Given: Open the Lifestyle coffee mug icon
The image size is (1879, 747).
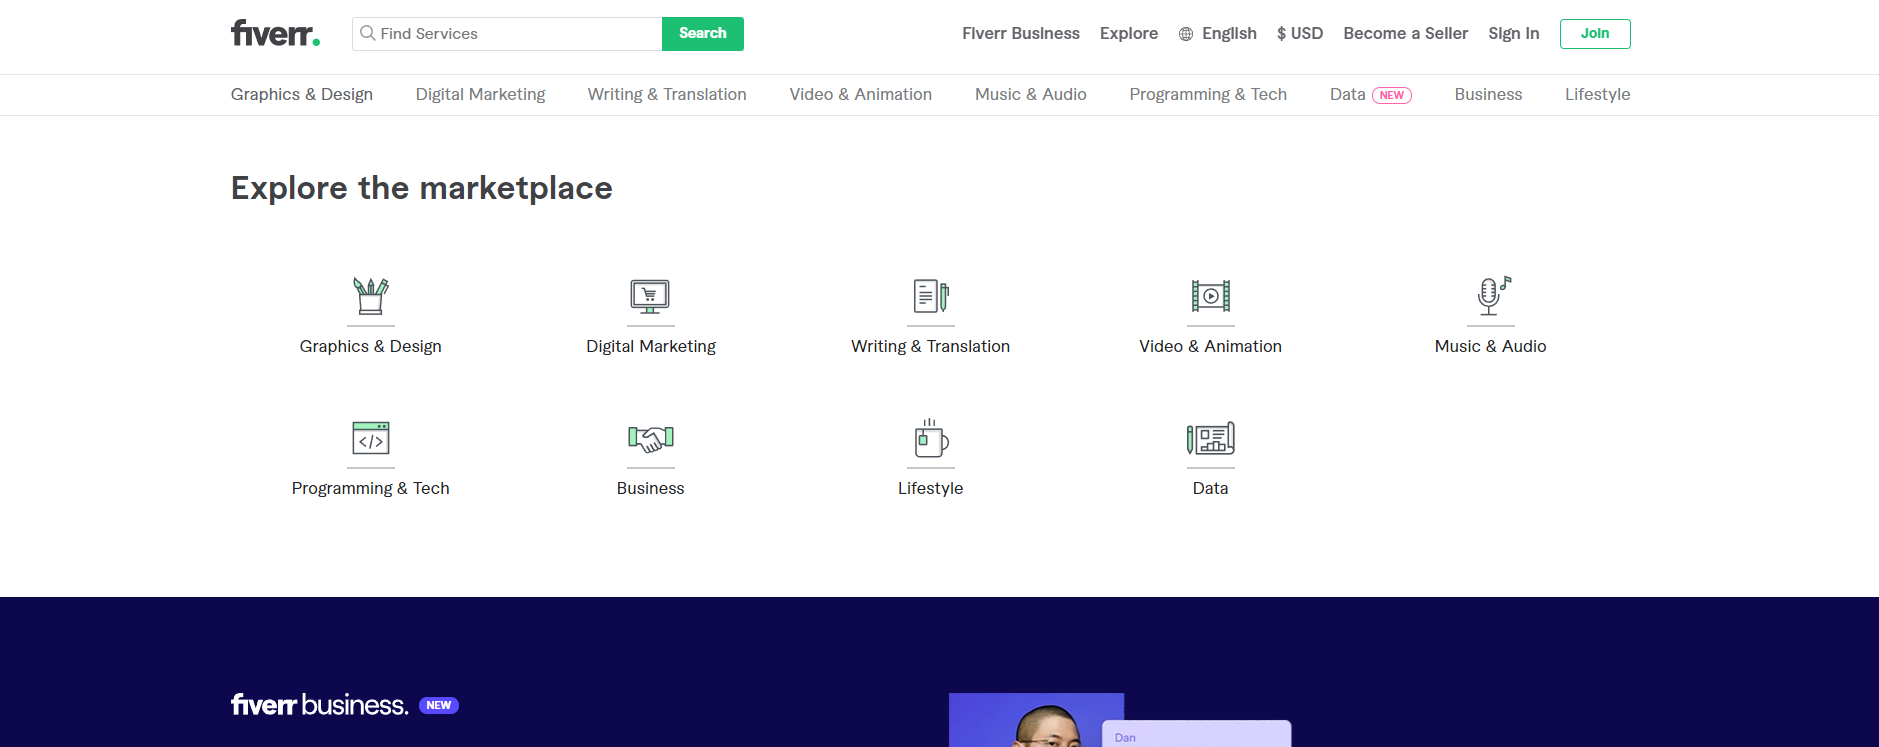Looking at the screenshot, I should (x=931, y=438).
